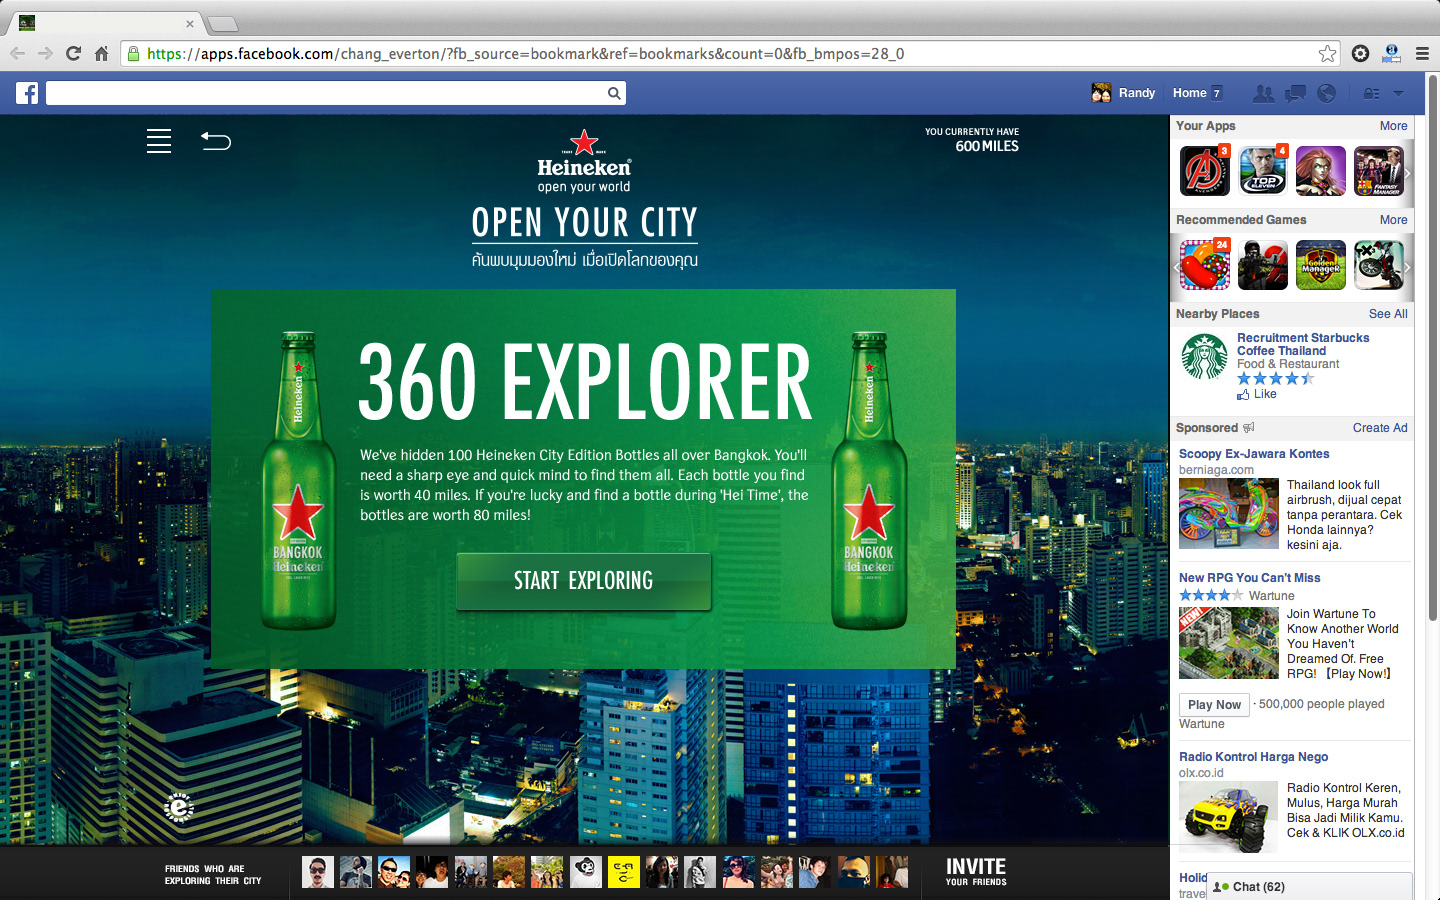Viewport: 1440px width, 900px height.
Task: Open the Chat (62) bar
Action: [1309, 886]
